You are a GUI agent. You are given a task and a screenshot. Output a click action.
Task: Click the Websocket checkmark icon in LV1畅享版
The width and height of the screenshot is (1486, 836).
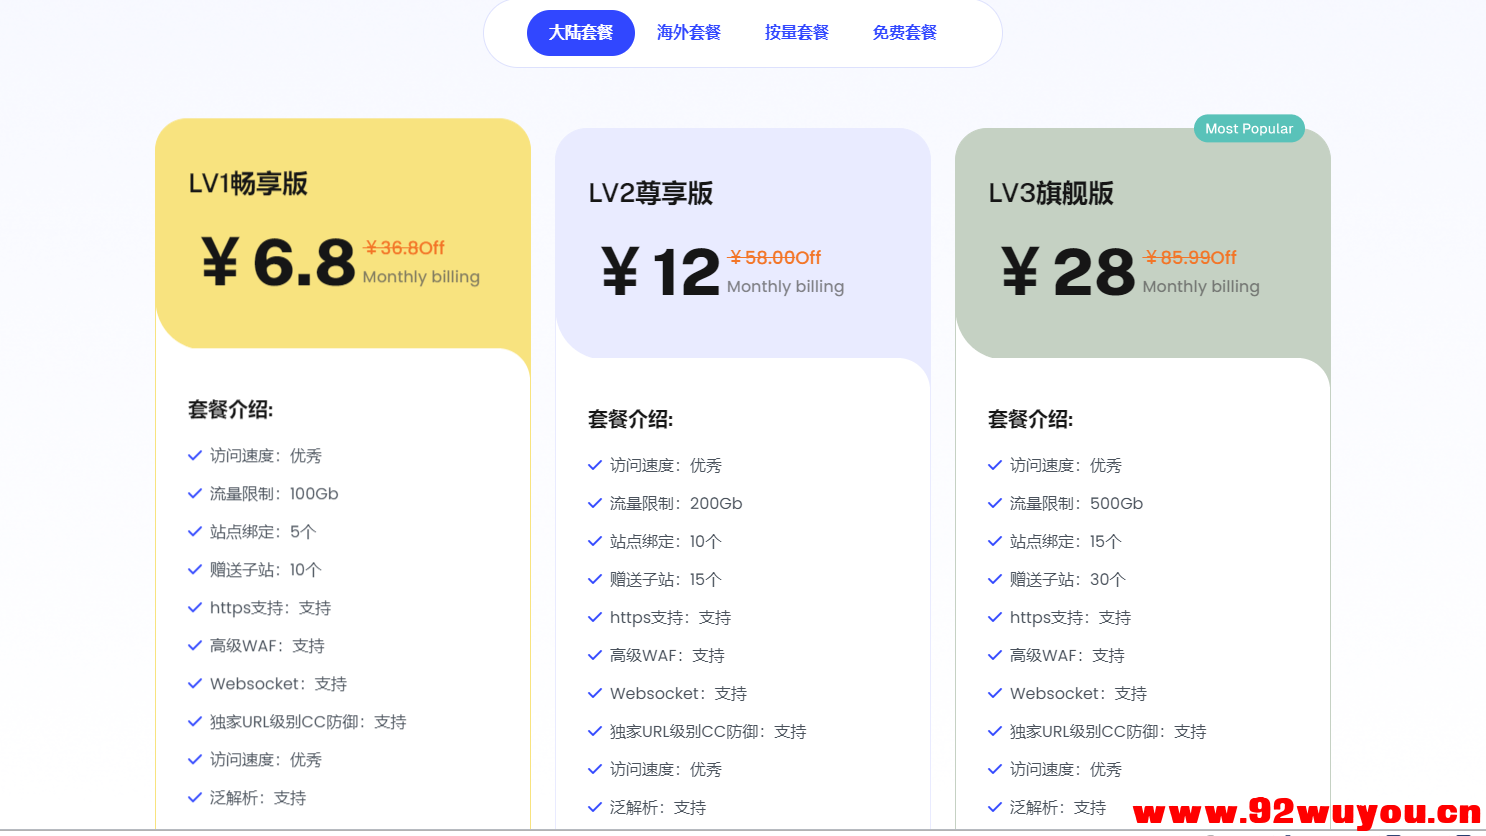click(x=195, y=684)
